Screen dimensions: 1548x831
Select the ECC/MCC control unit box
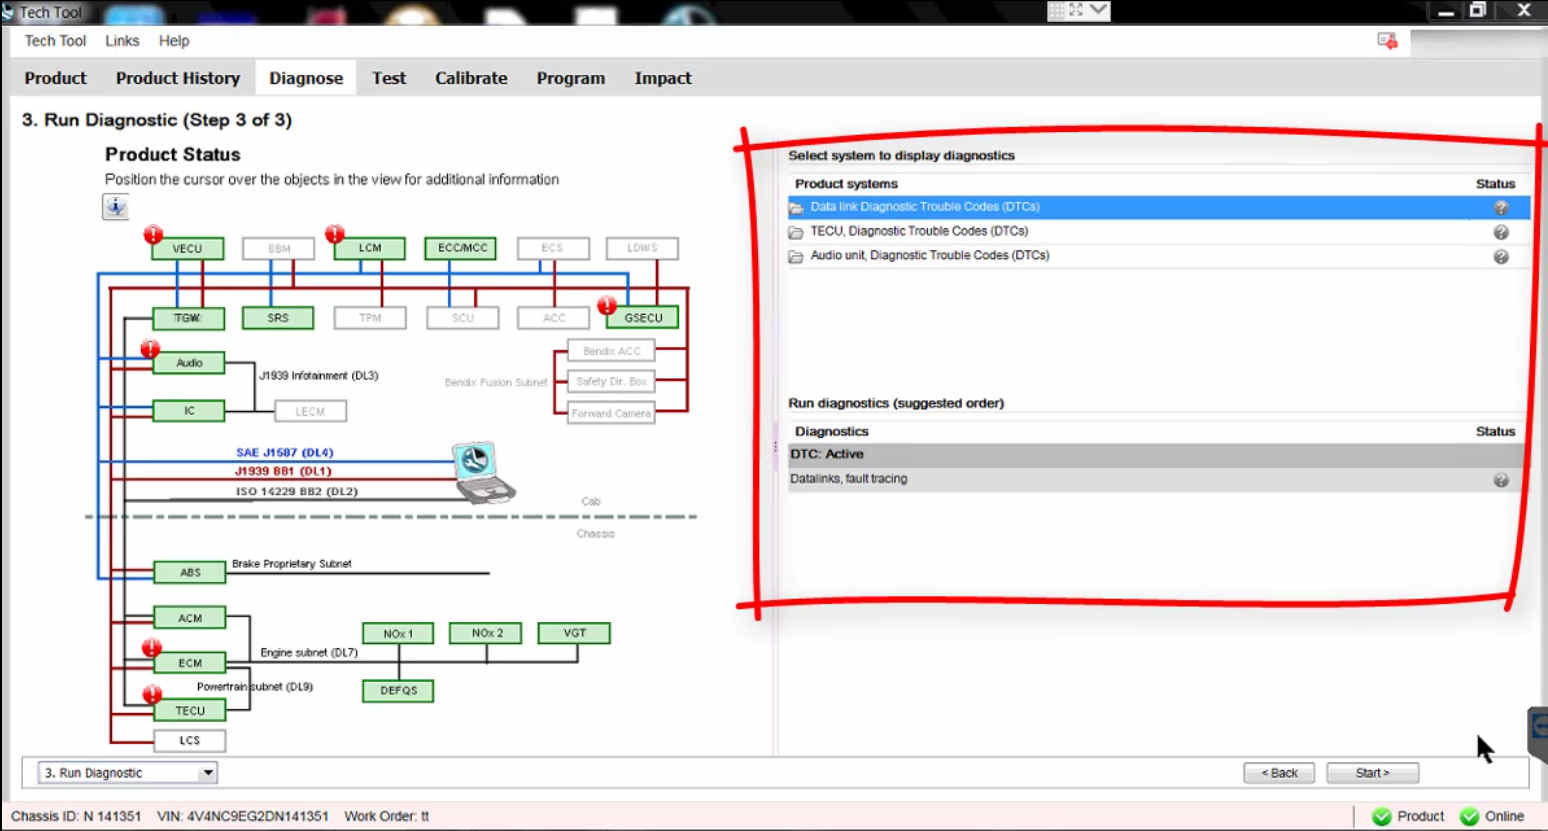461,248
